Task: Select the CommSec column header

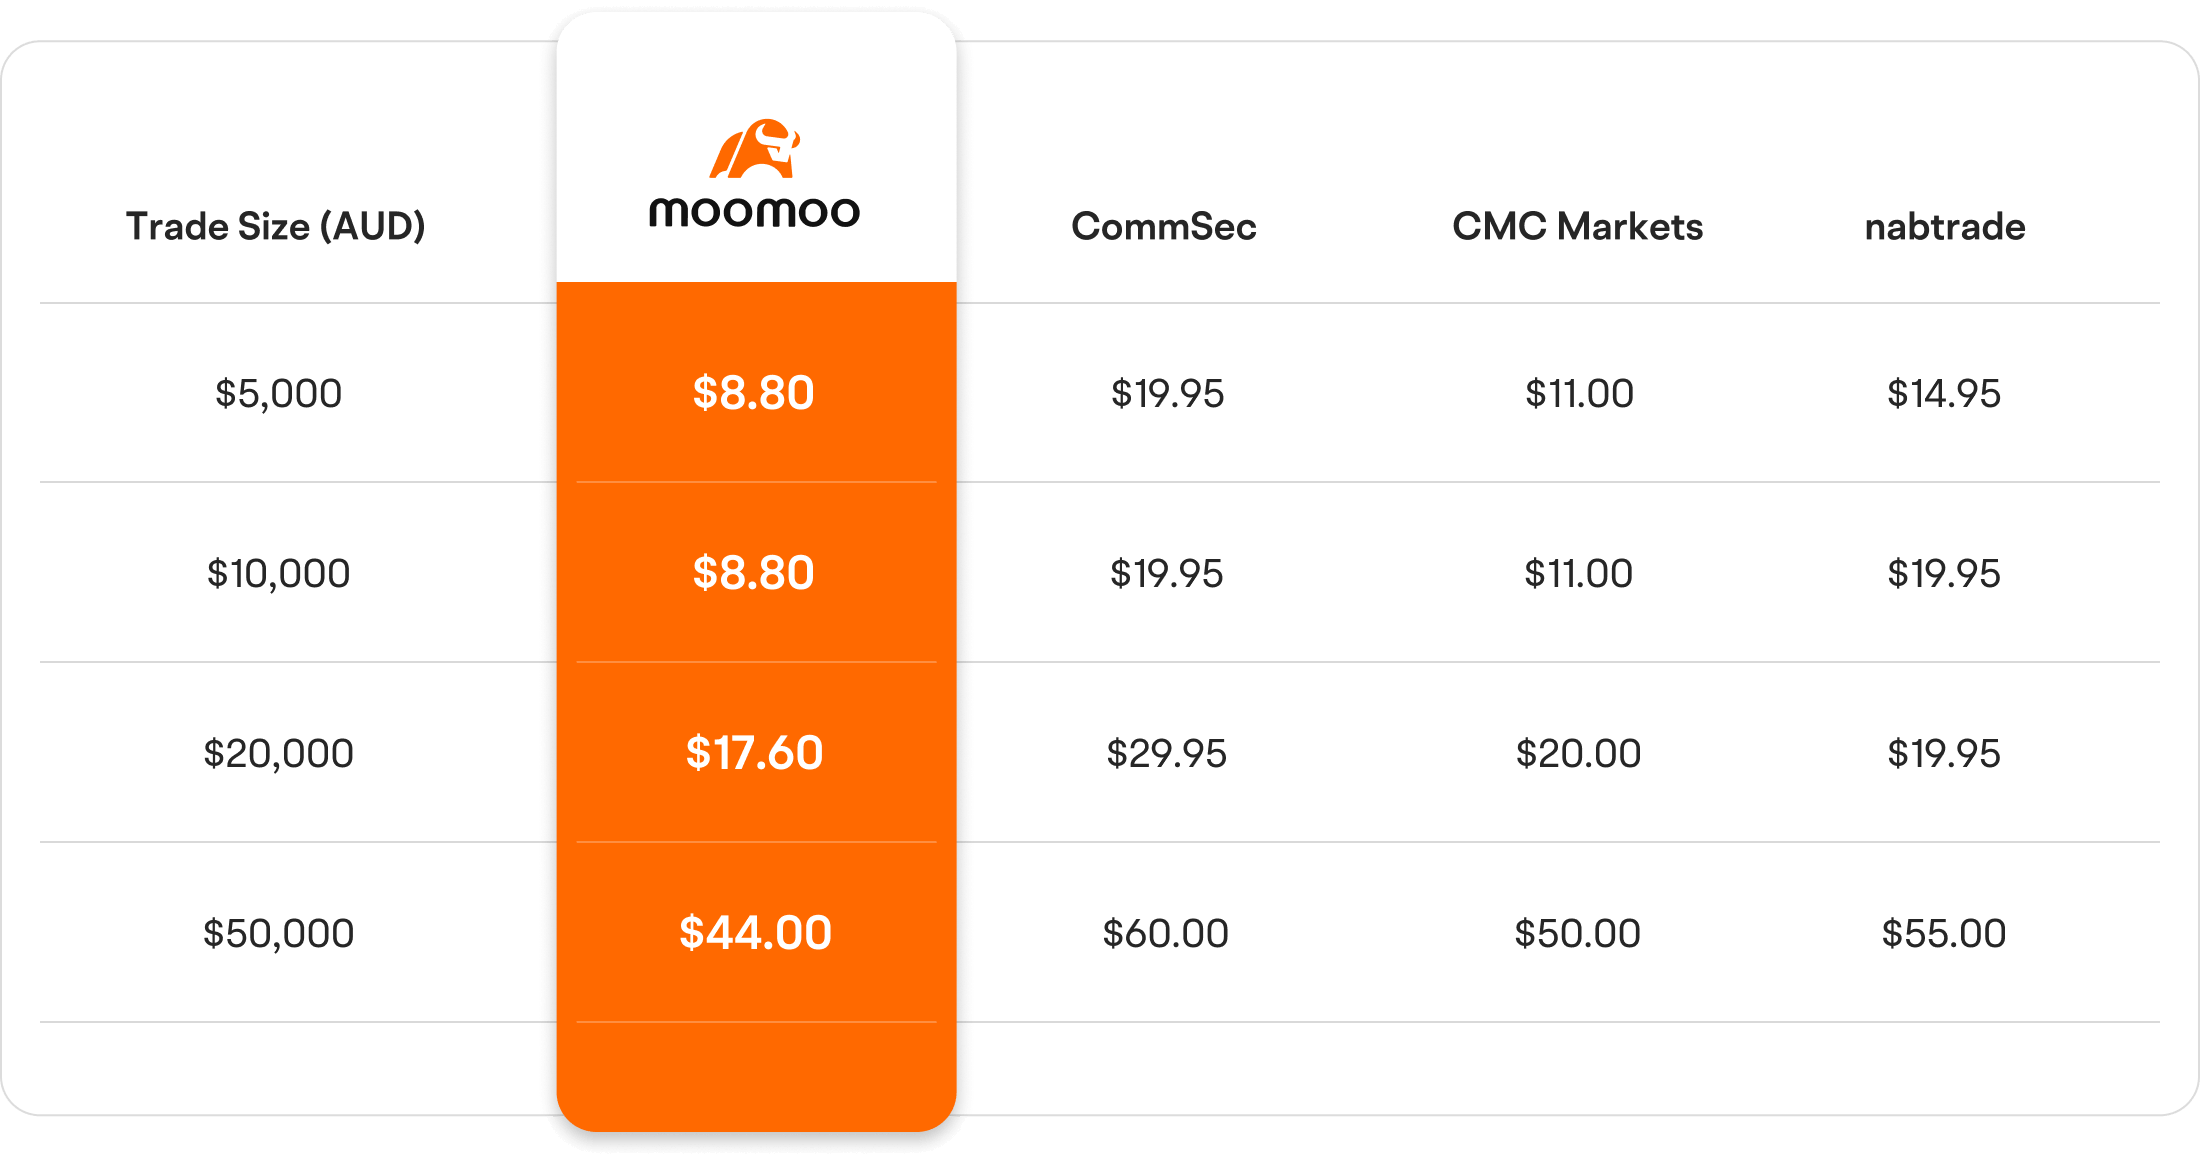Action: point(1164,227)
